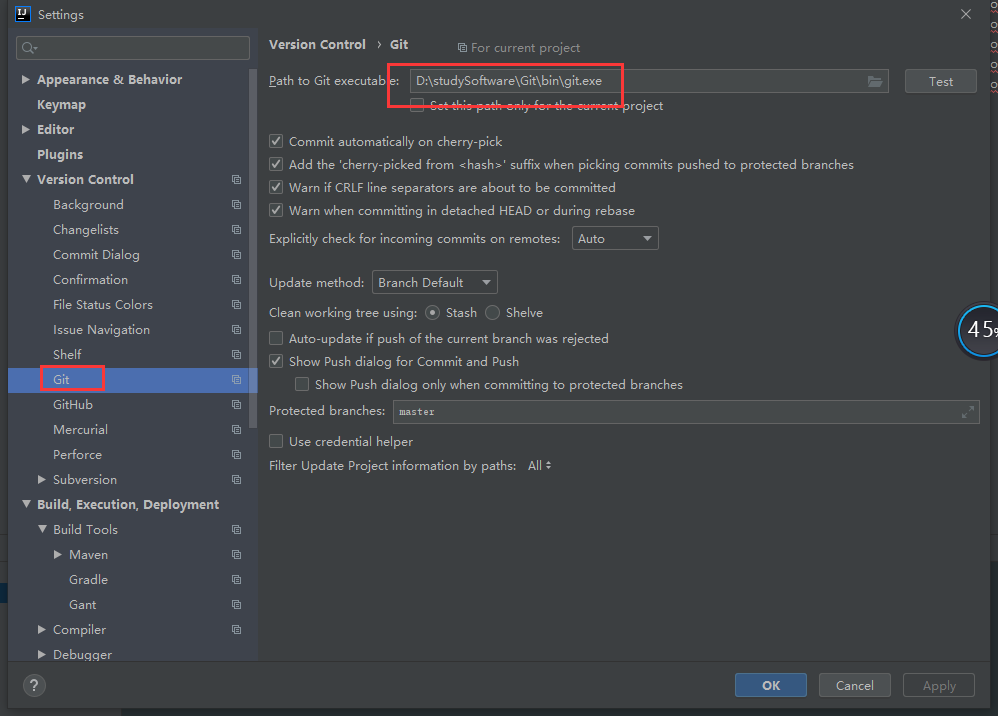
Task: Click per-project icon next to Gant
Action: [236, 605]
